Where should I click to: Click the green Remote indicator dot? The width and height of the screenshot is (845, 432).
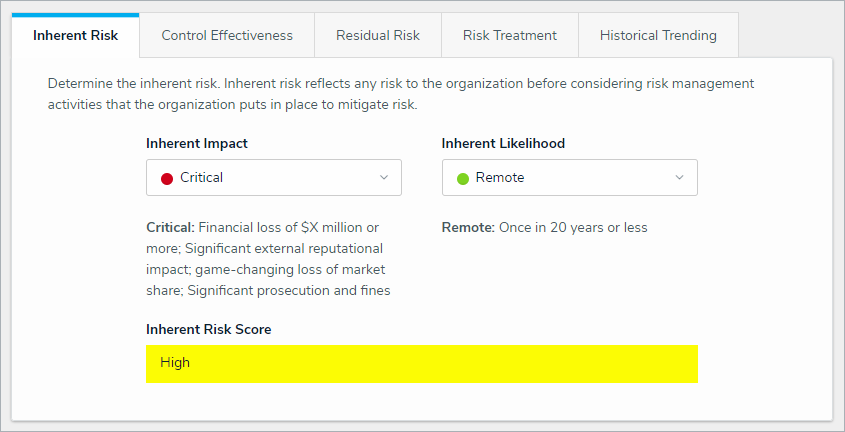pos(463,179)
